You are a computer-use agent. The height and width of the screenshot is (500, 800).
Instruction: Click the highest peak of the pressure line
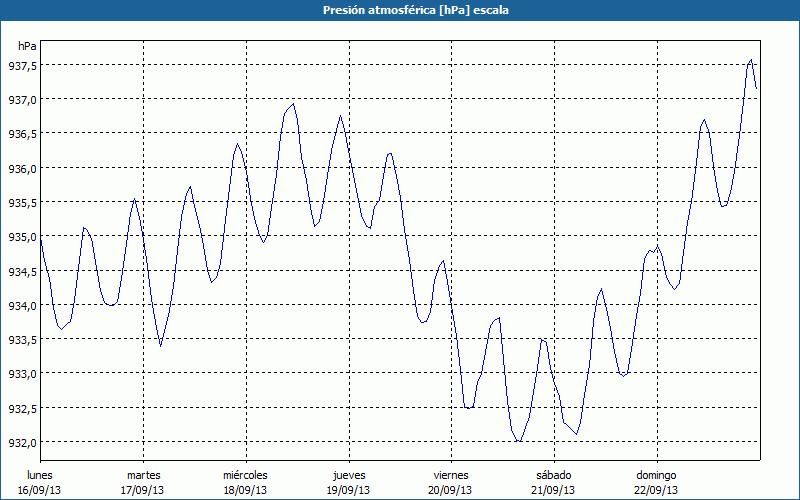[751, 60]
